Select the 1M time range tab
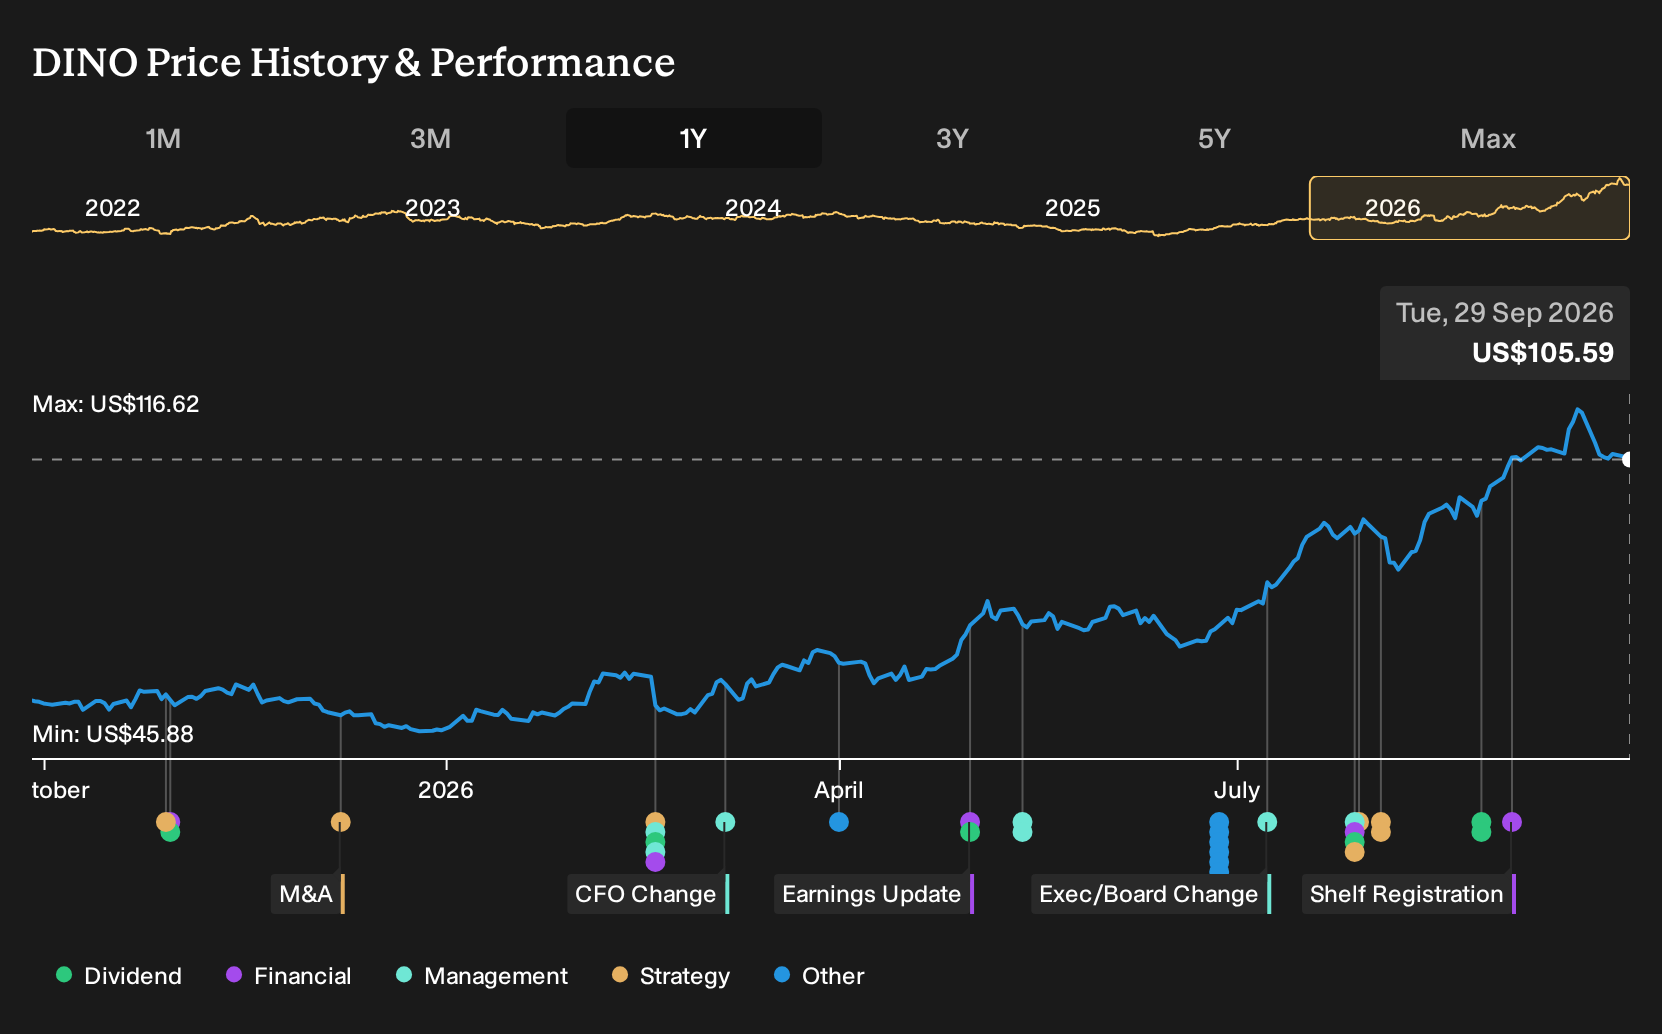1662x1034 pixels. pos(163,138)
